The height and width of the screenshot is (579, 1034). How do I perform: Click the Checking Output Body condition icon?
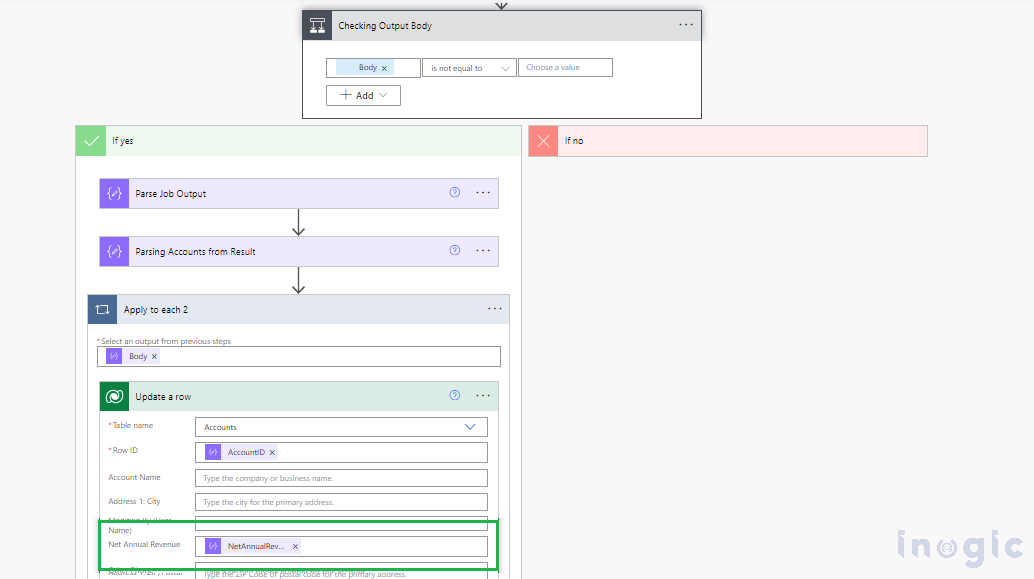pyautogui.click(x=317, y=26)
